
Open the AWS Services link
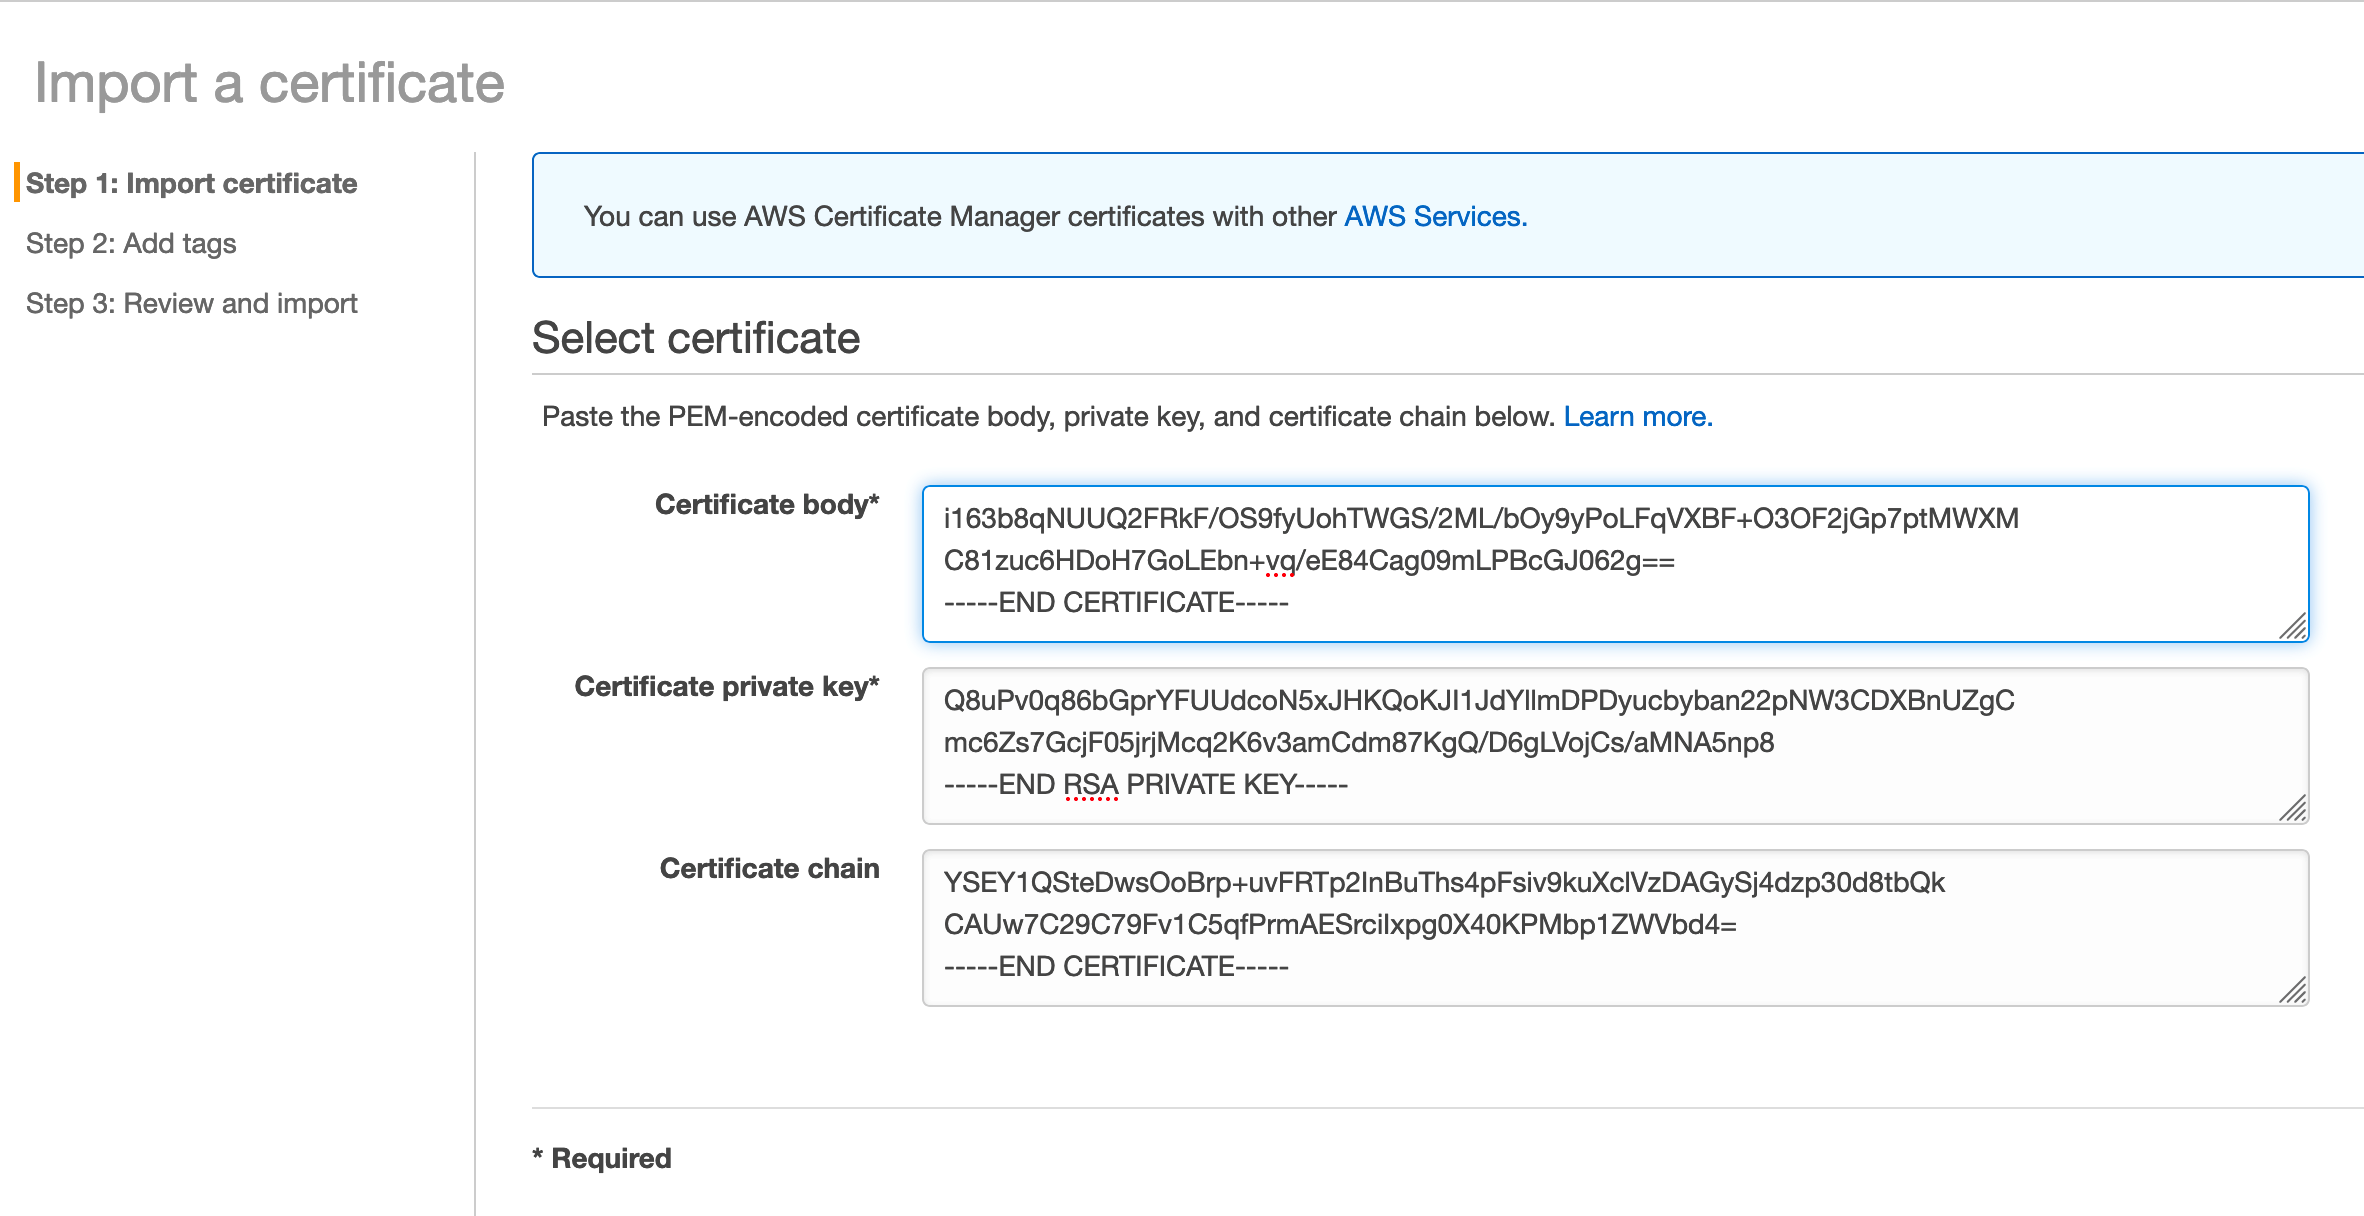tap(1433, 215)
